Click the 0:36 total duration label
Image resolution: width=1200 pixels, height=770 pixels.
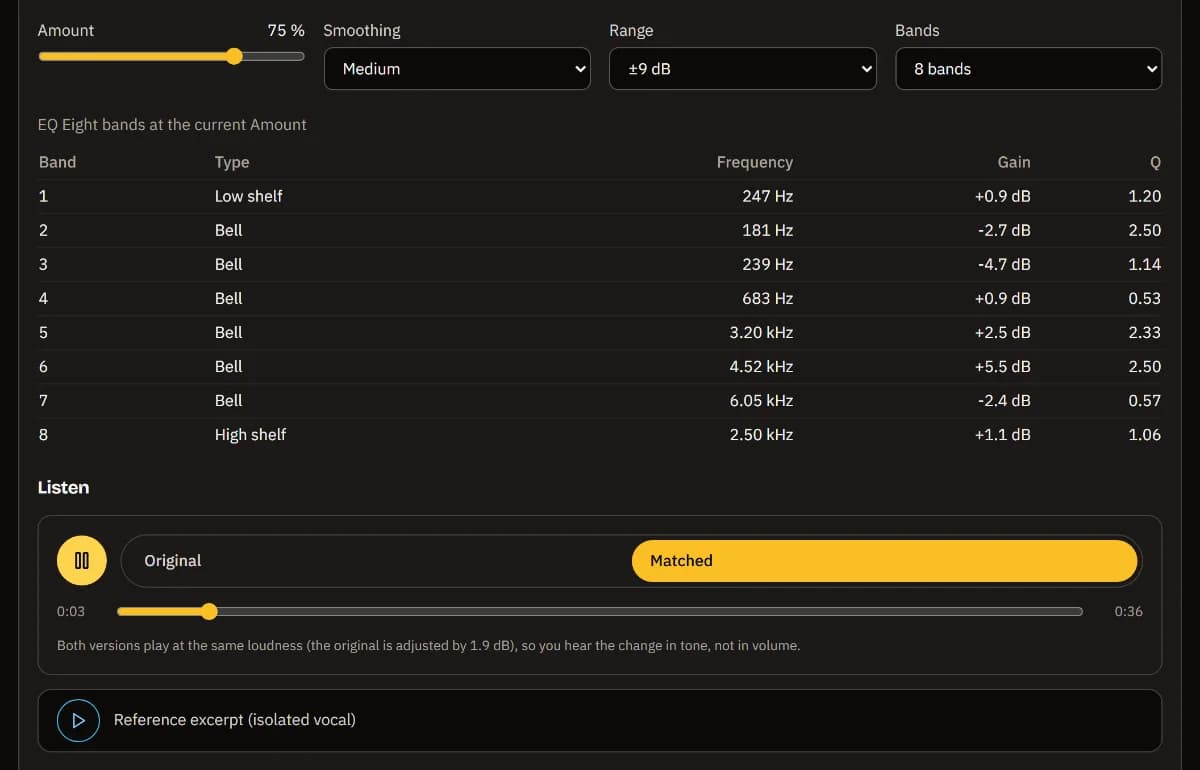coord(1128,611)
